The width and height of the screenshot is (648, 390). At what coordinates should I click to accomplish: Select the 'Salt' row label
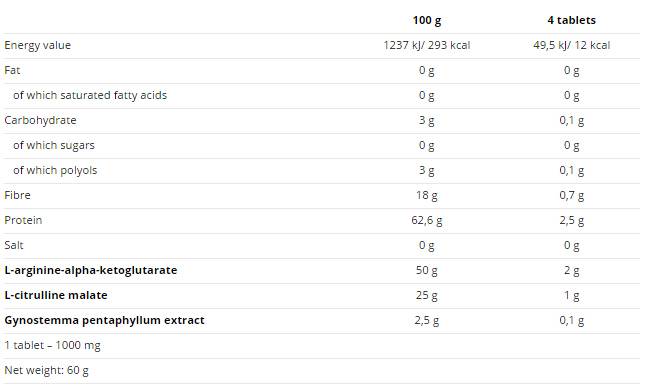tap(14, 245)
